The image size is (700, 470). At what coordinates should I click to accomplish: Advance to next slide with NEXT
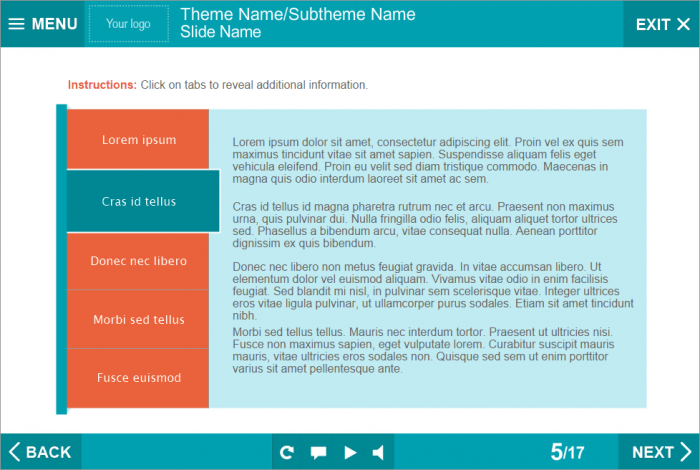[660, 452]
